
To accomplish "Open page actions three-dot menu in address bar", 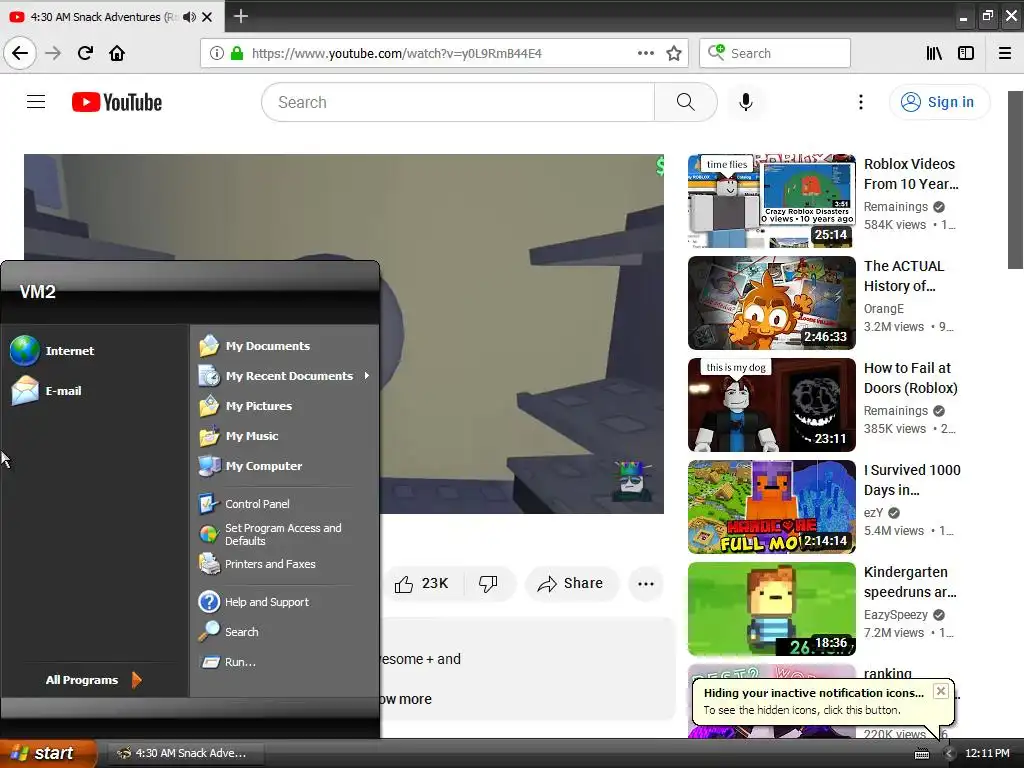I will coord(645,54).
